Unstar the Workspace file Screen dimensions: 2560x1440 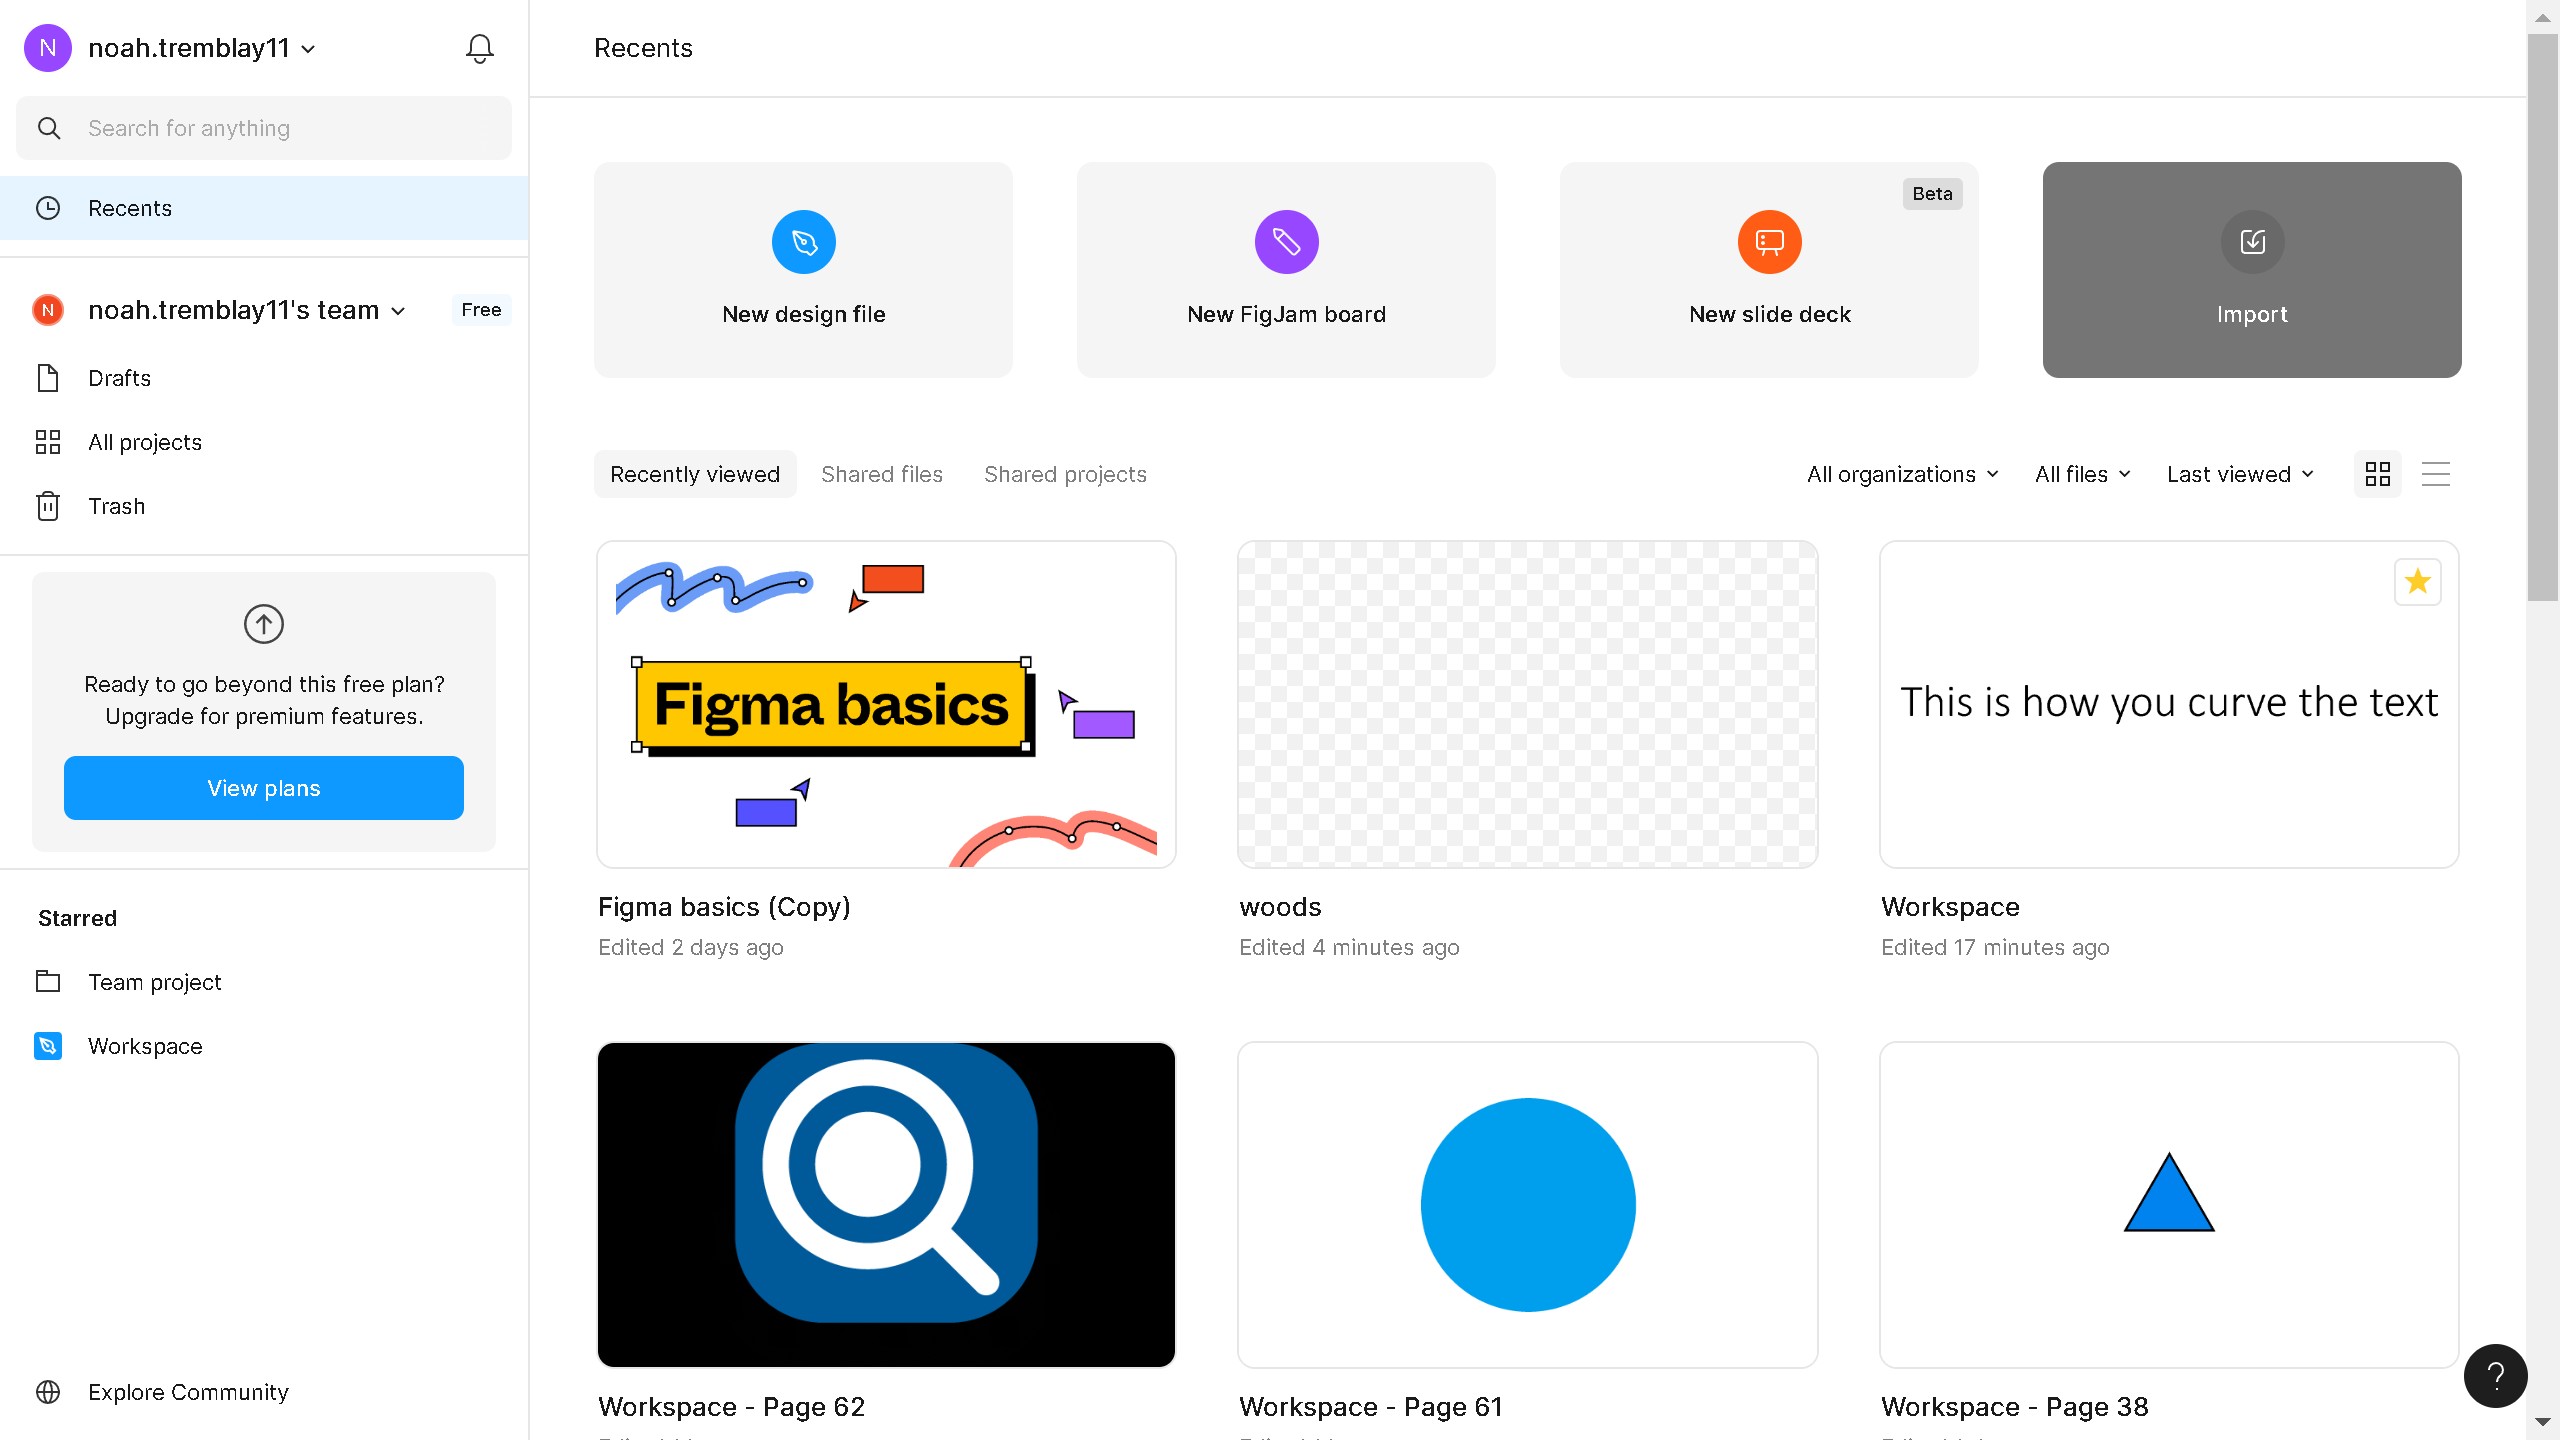click(x=2417, y=581)
